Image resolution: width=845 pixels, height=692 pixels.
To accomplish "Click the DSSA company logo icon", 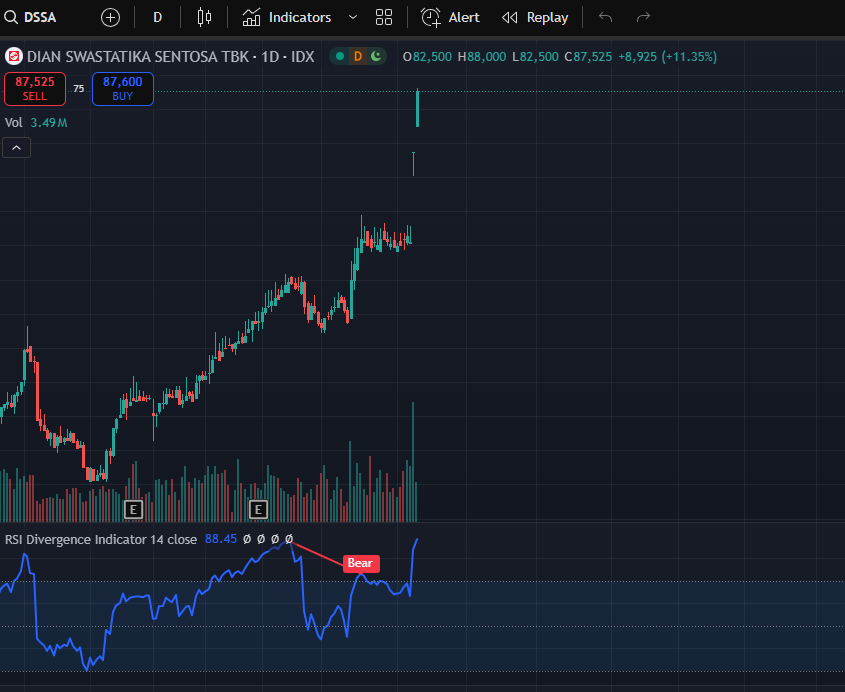I will coord(13,56).
